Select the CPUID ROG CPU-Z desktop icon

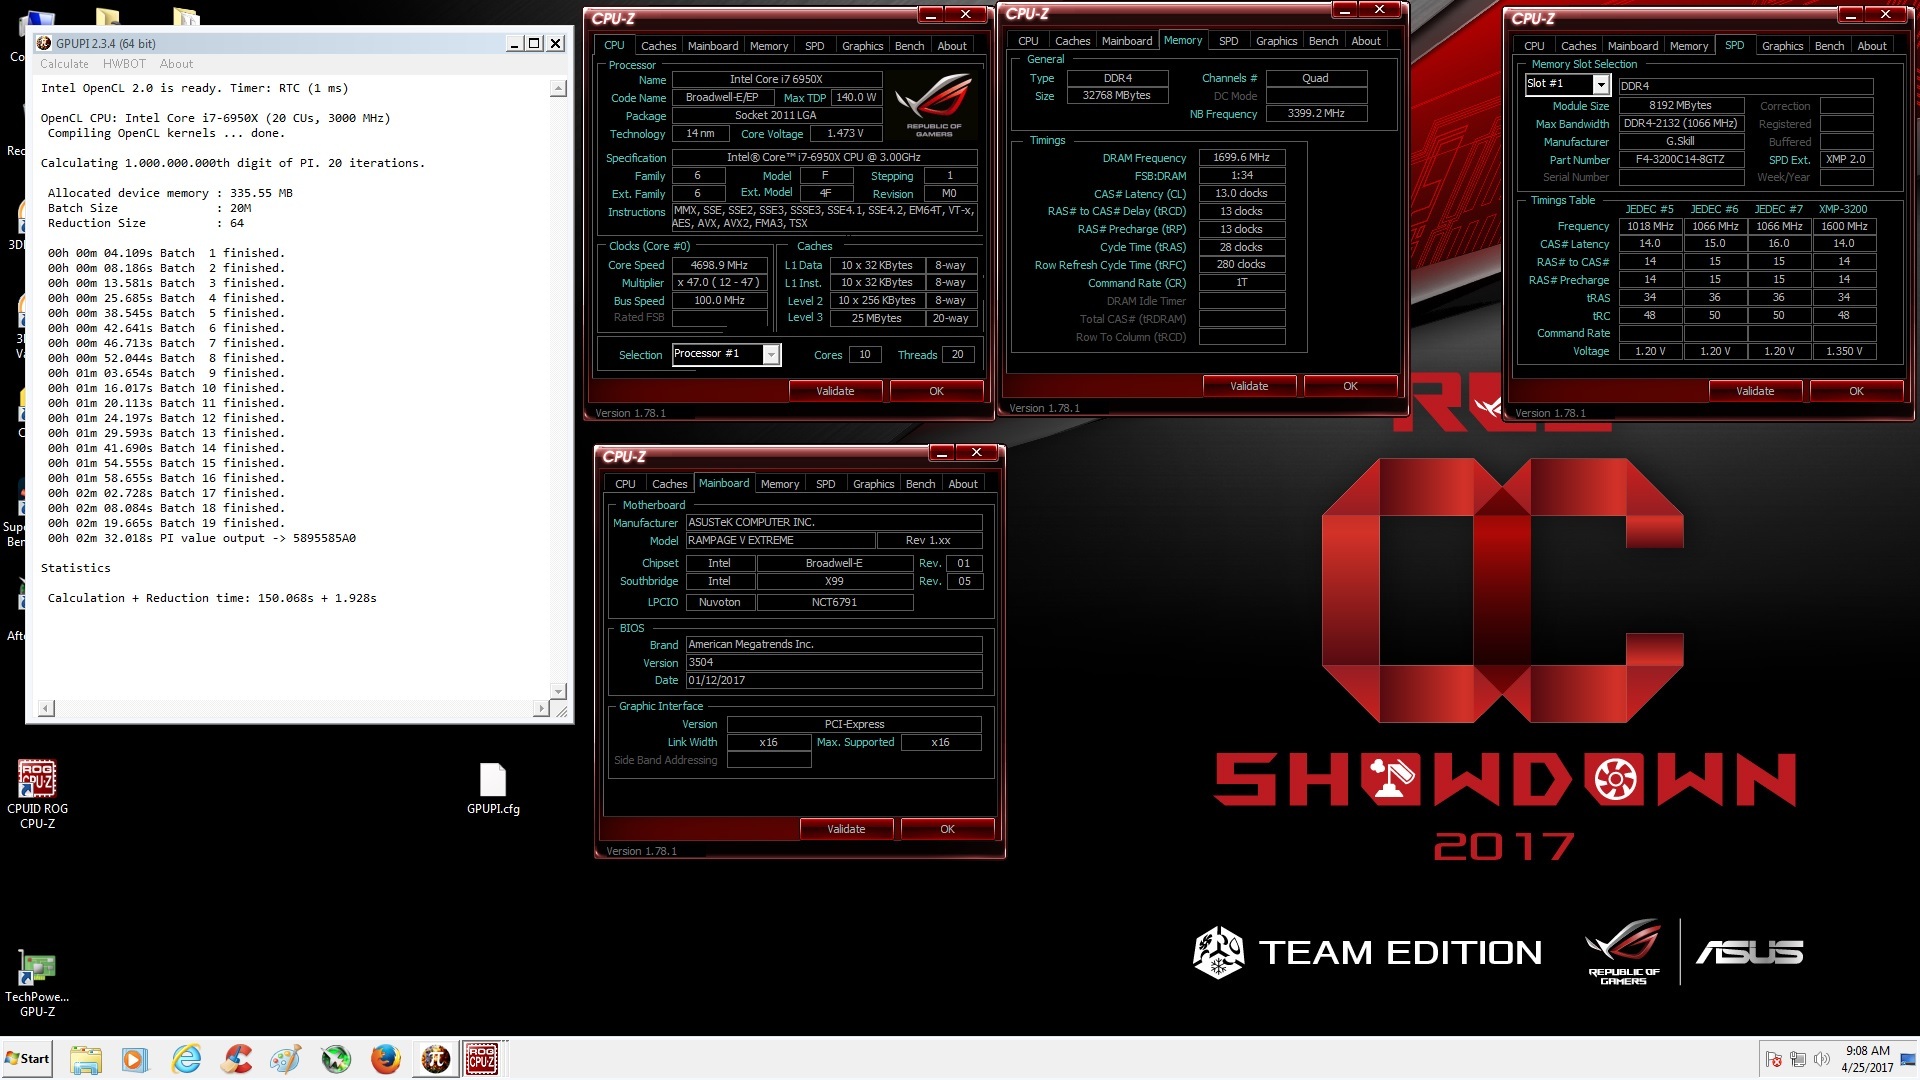tap(37, 795)
